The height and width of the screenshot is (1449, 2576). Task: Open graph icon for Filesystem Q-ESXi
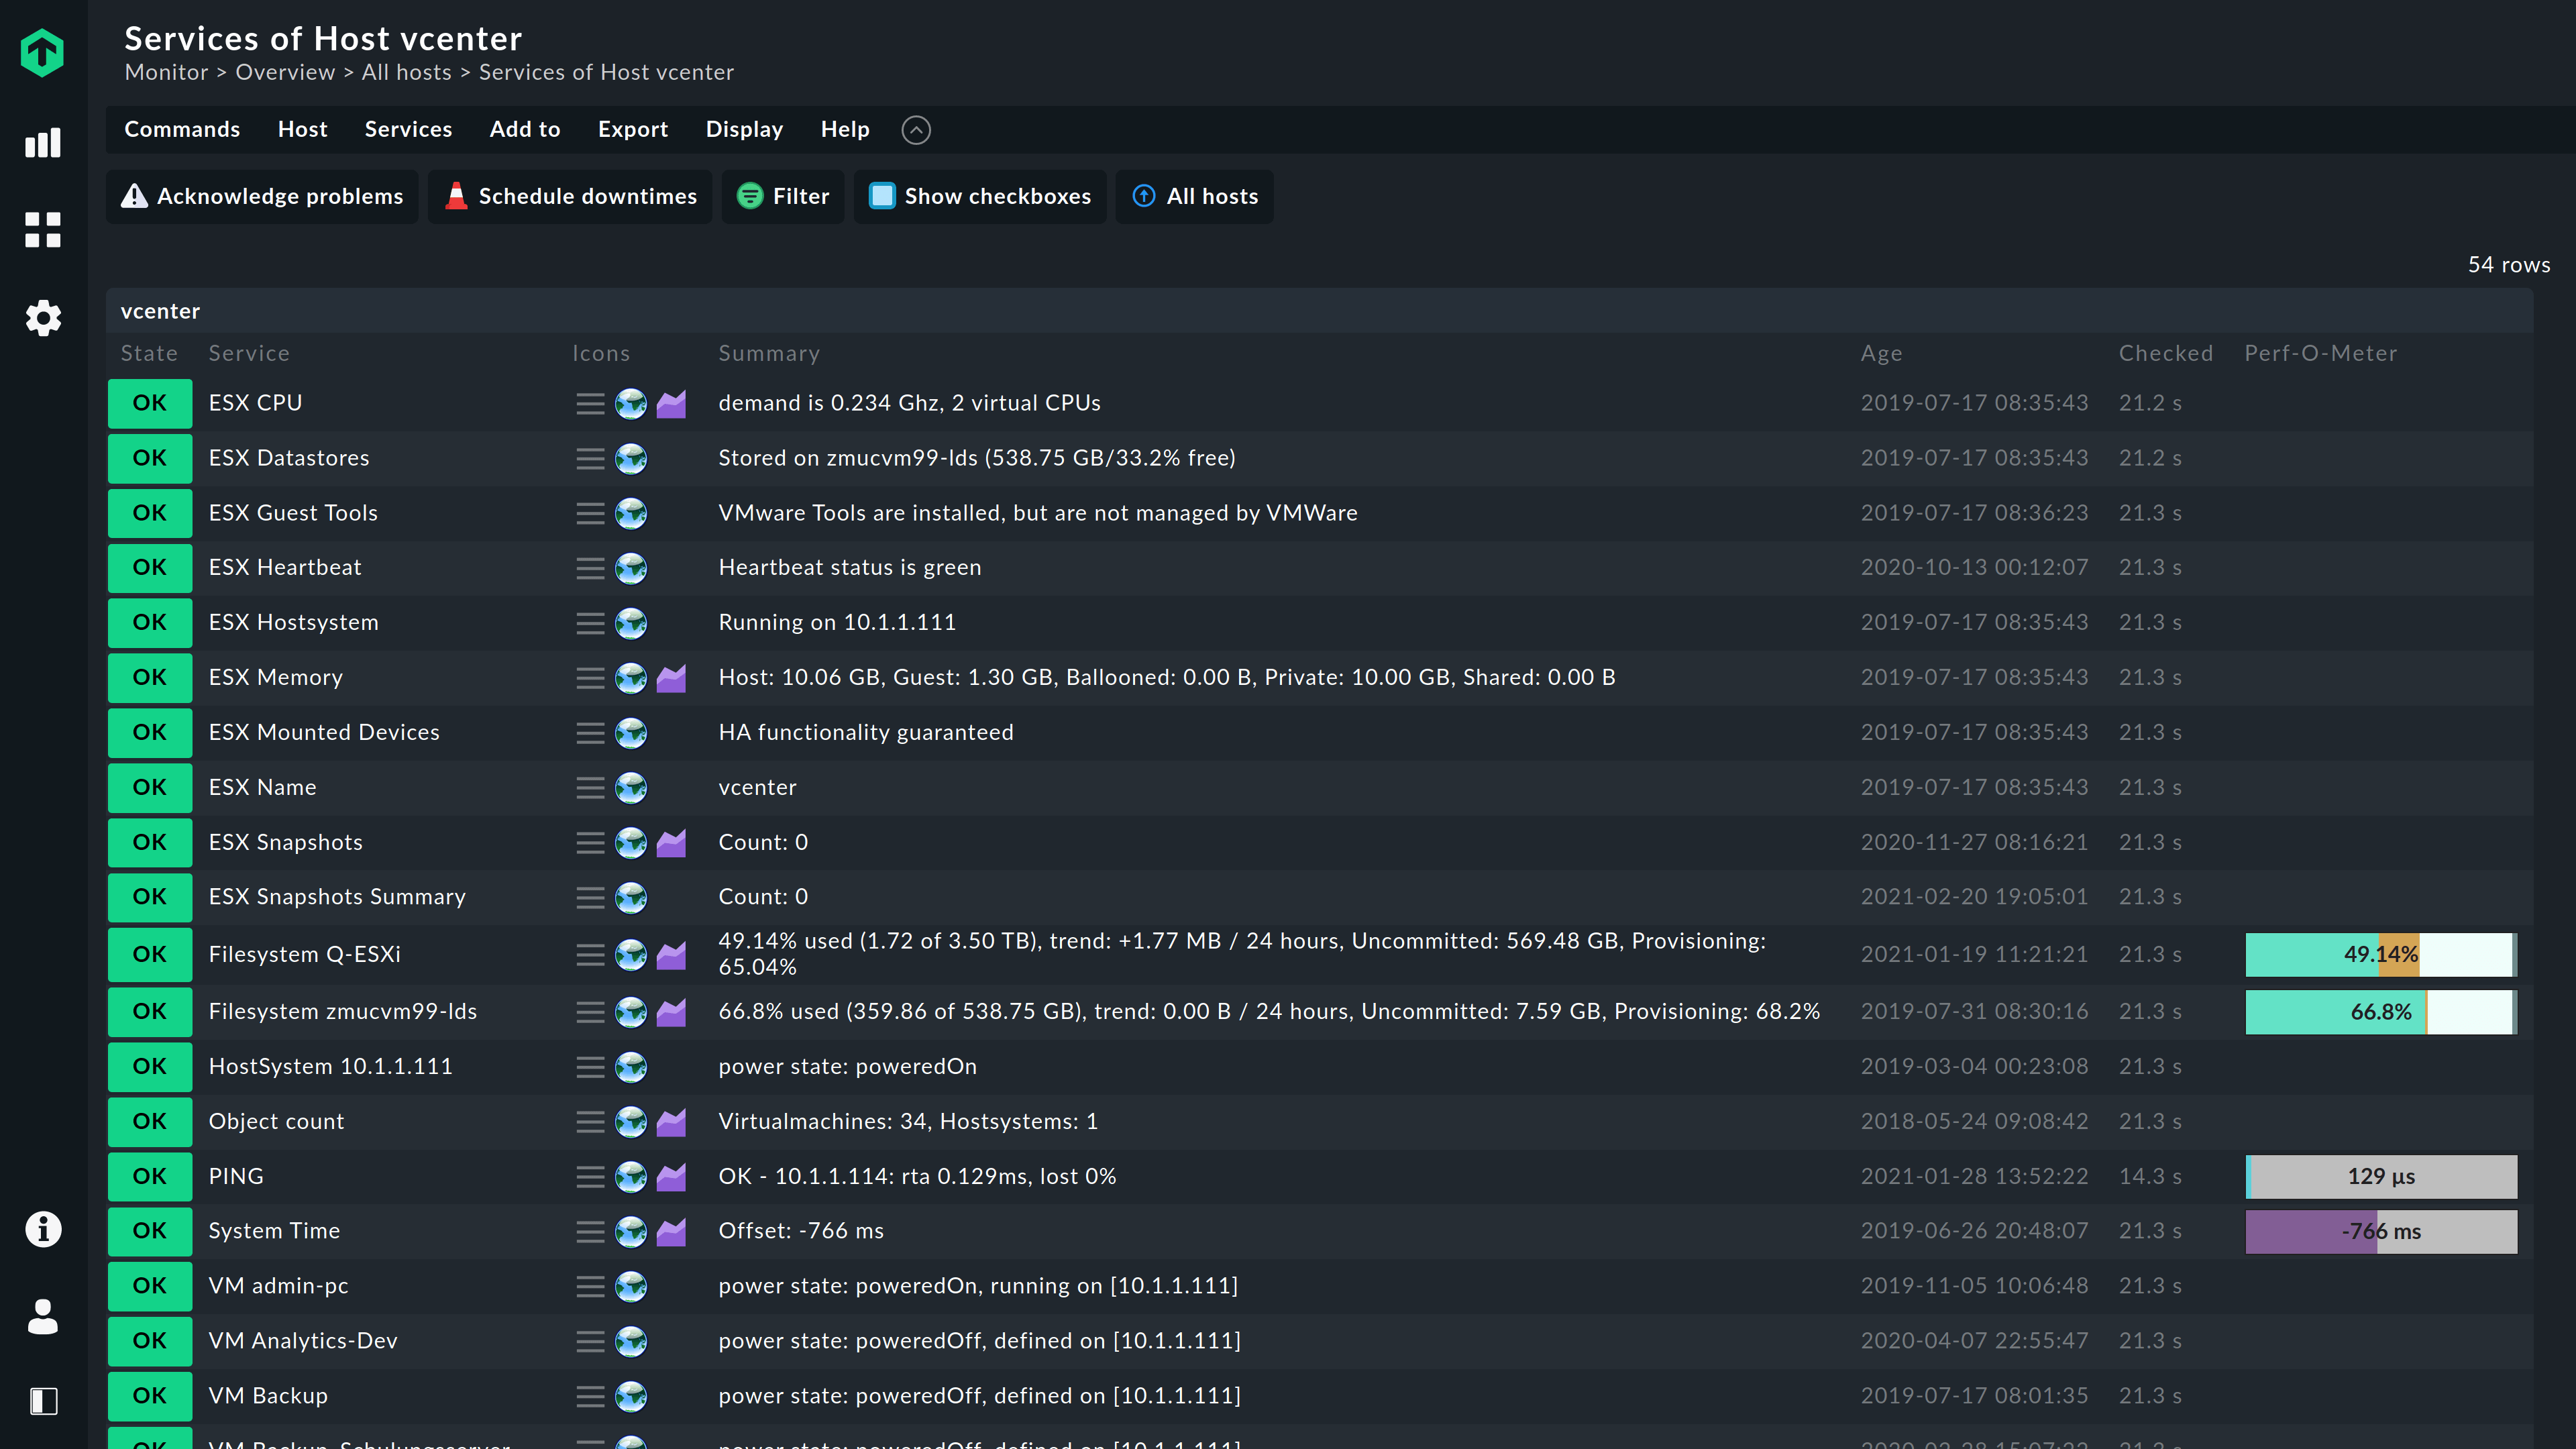(x=671, y=956)
